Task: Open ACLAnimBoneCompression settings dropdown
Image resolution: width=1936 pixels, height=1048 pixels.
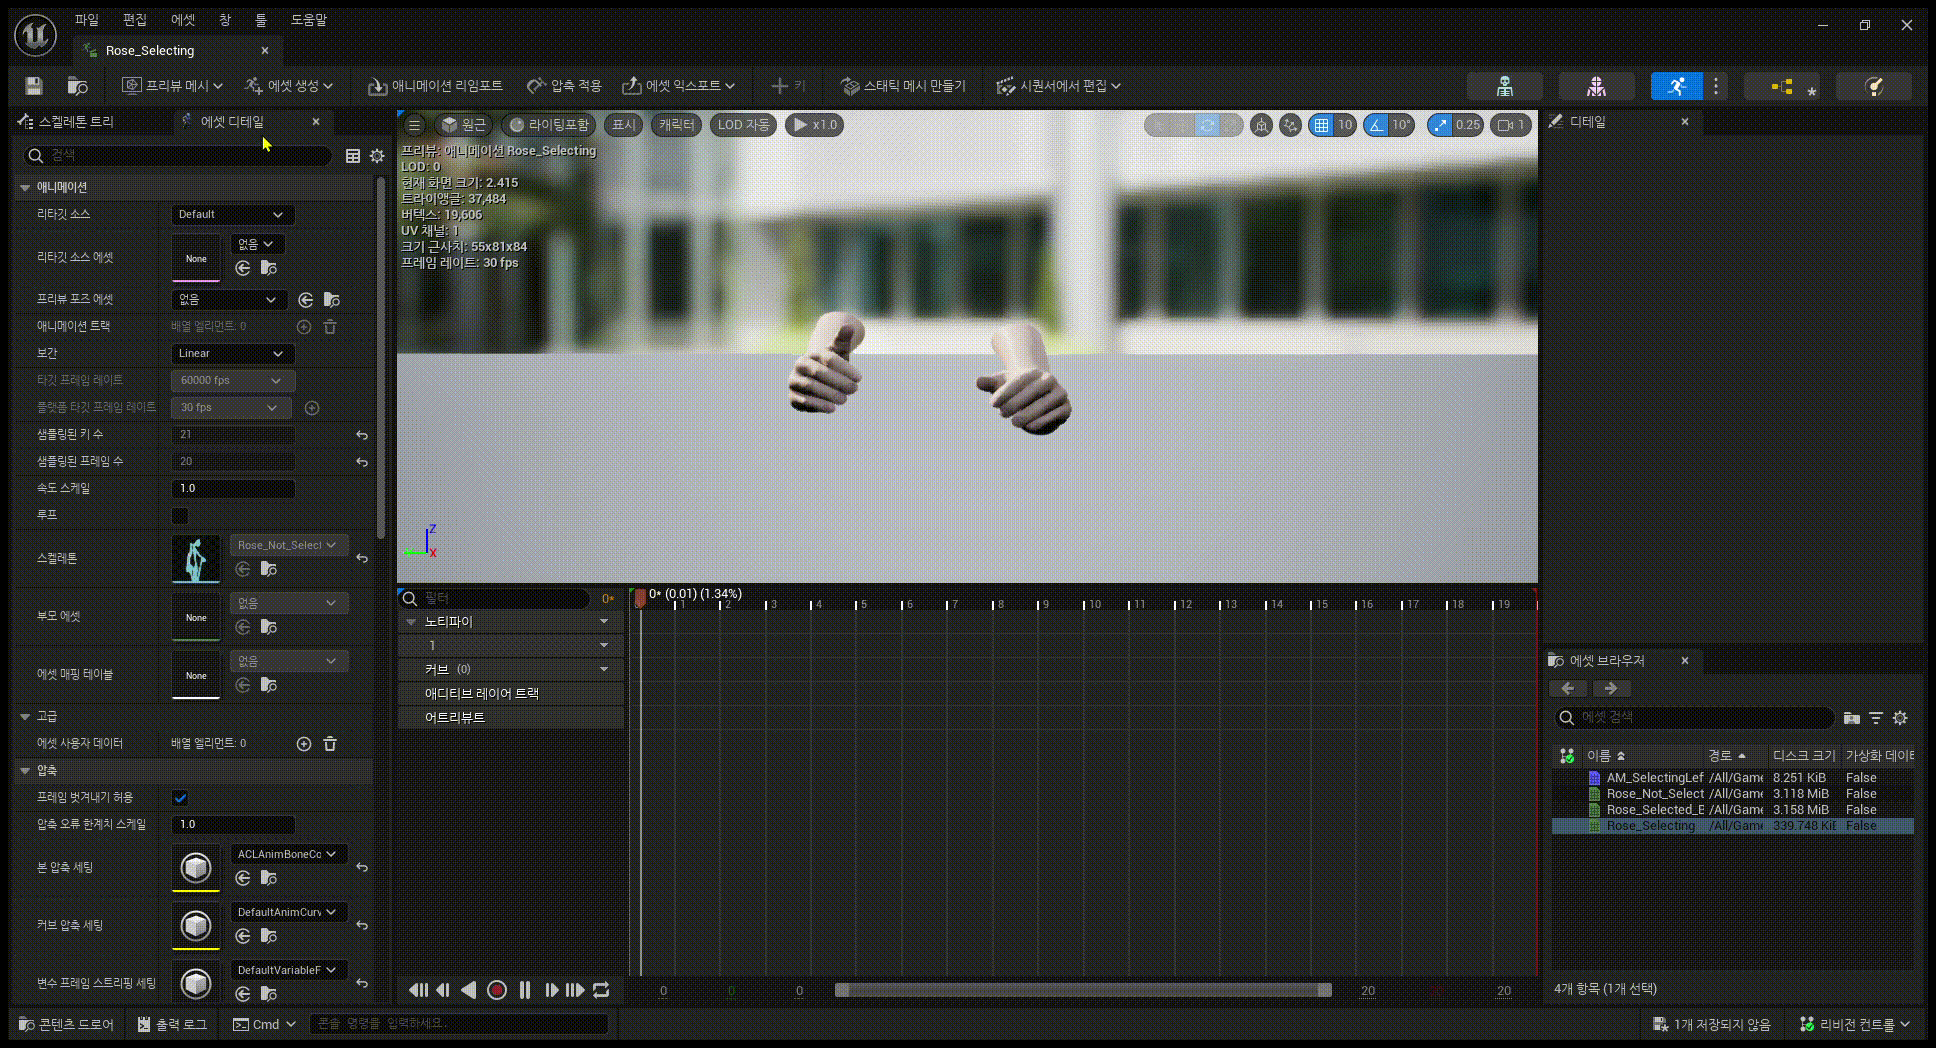Action: pyautogui.click(x=288, y=854)
